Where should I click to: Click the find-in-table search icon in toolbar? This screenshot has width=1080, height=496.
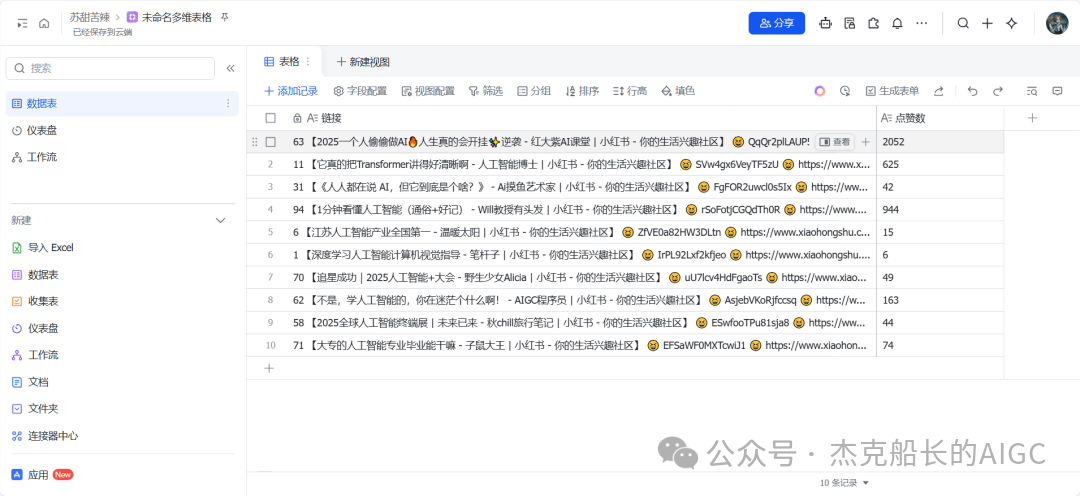(1032, 91)
